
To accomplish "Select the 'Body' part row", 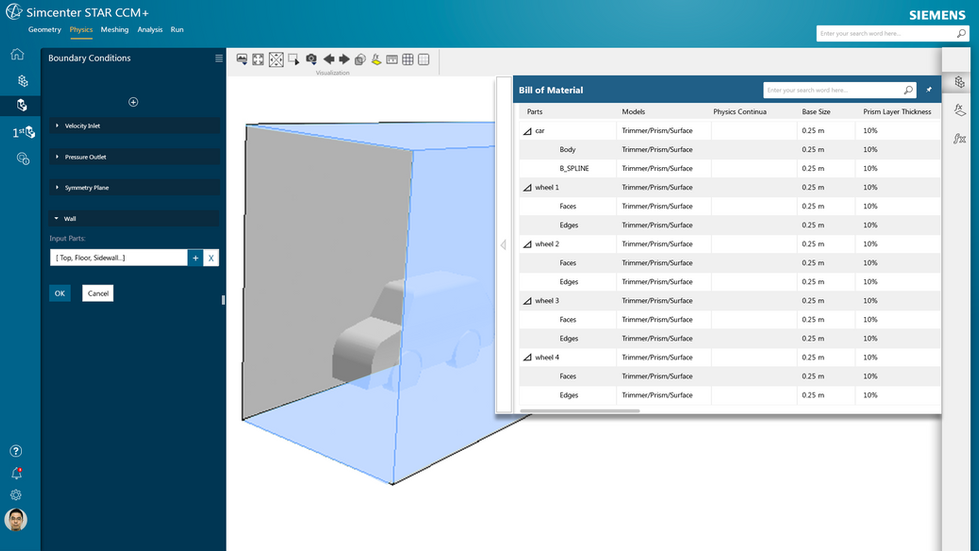I will [729, 150].
